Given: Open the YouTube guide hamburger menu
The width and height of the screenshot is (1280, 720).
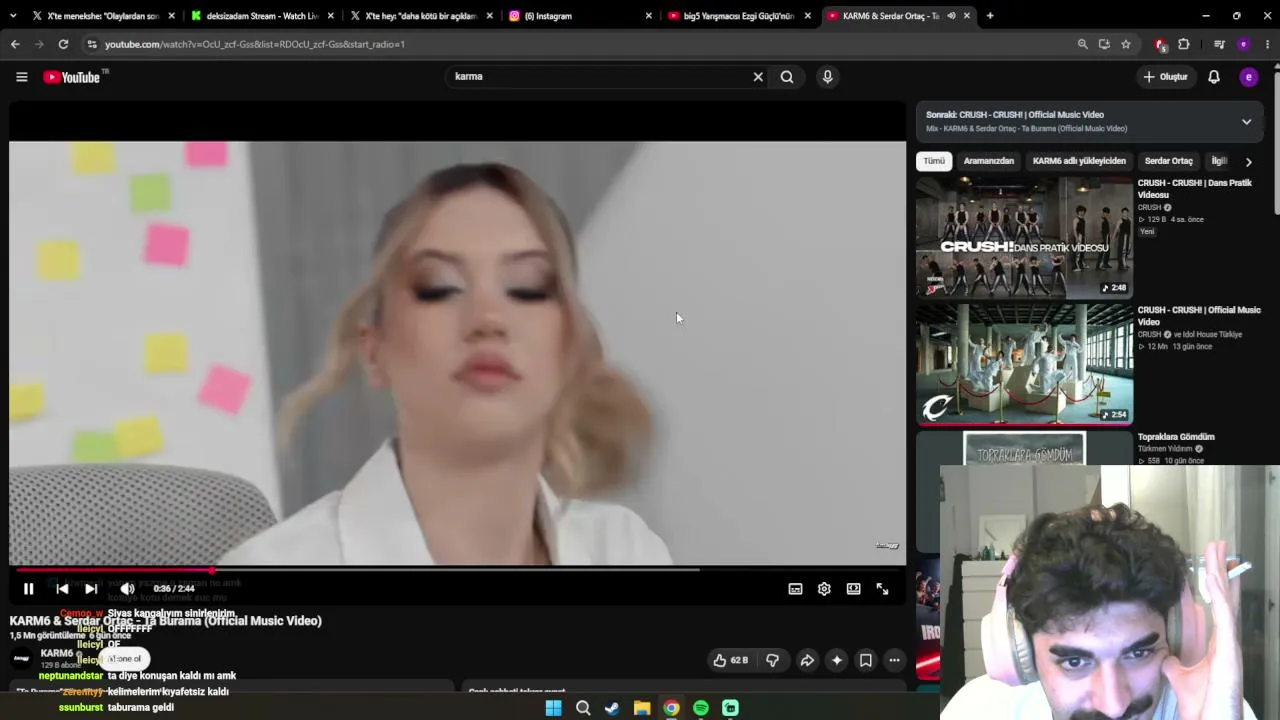Looking at the screenshot, I should pos(21,77).
